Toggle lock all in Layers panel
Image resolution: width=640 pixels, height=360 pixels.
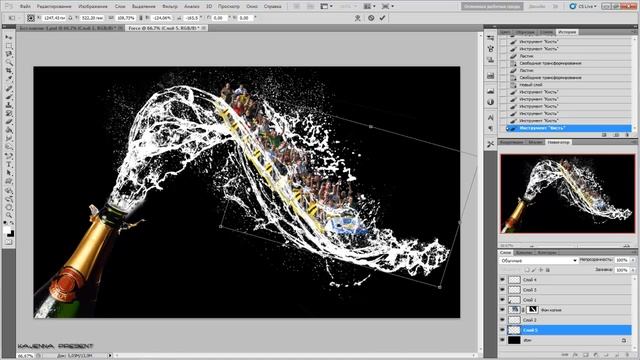point(548,270)
